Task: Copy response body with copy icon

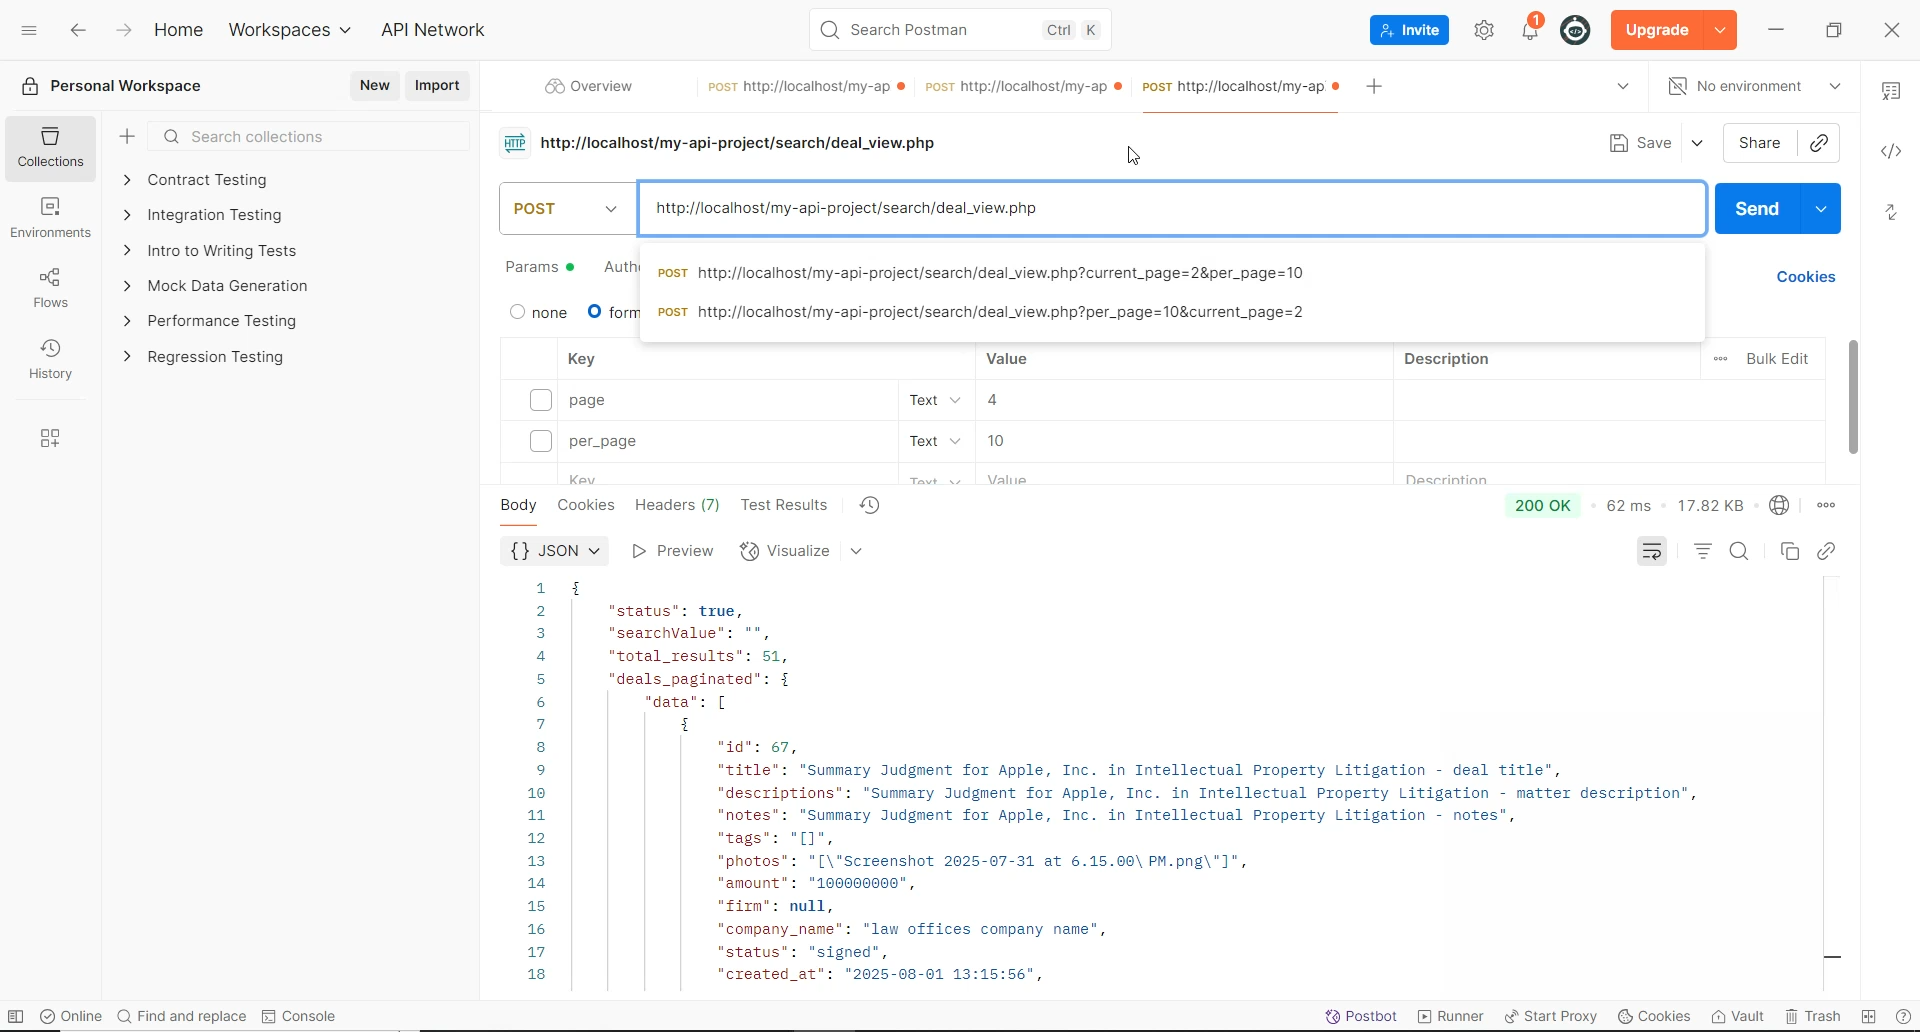Action: tap(1789, 551)
